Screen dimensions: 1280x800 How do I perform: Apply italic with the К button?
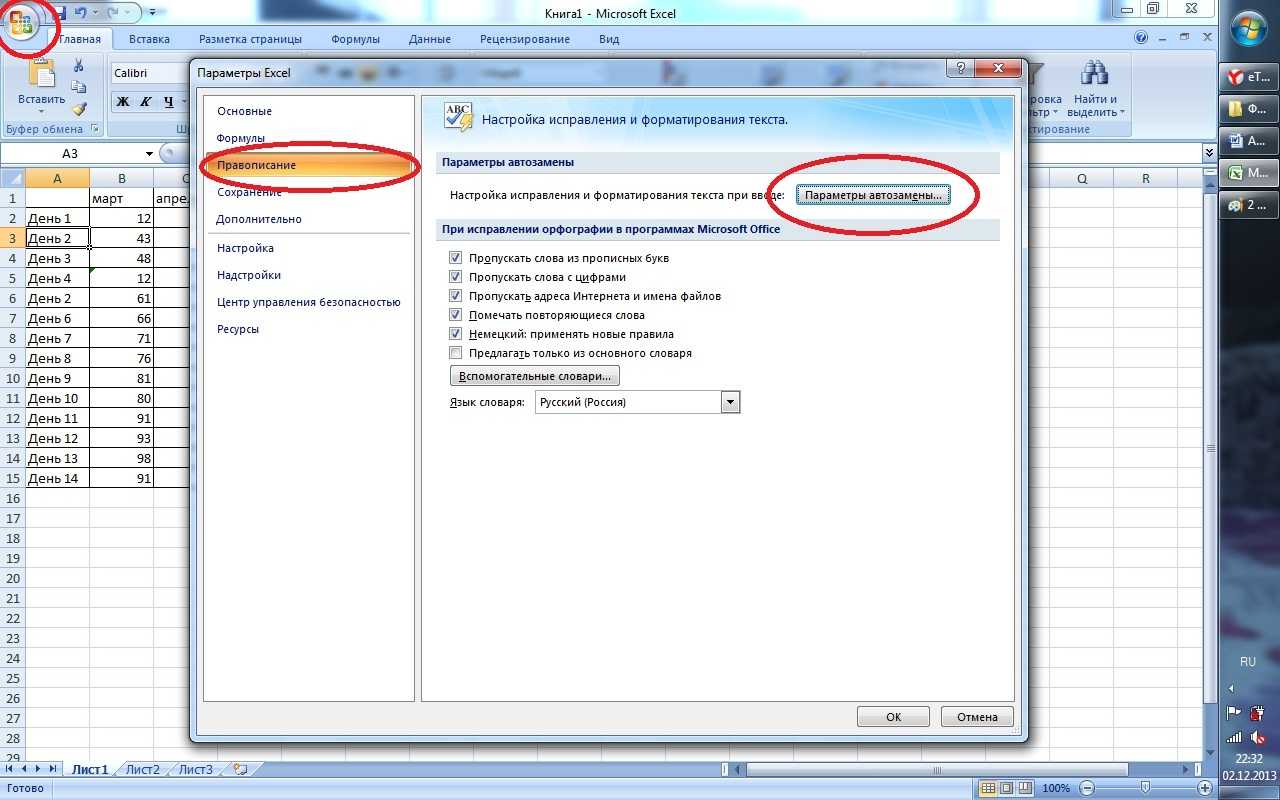point(145,101)
